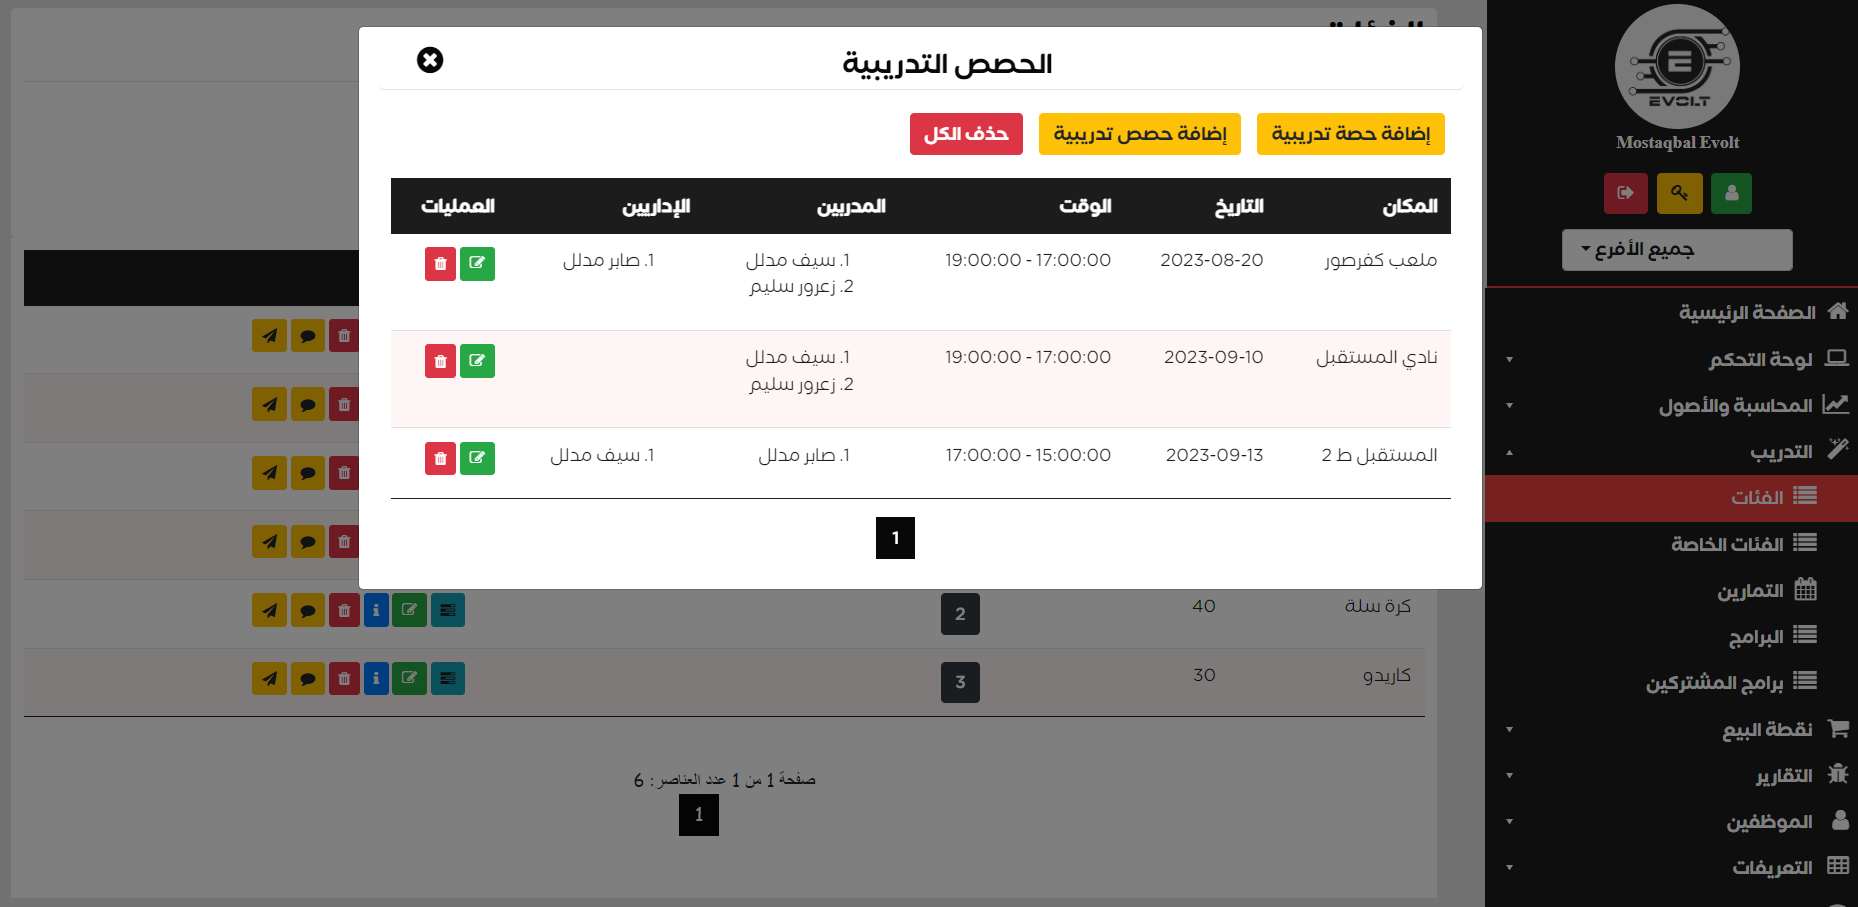Edit the ملعب كفرصور training session

click(x=477, y=264)
